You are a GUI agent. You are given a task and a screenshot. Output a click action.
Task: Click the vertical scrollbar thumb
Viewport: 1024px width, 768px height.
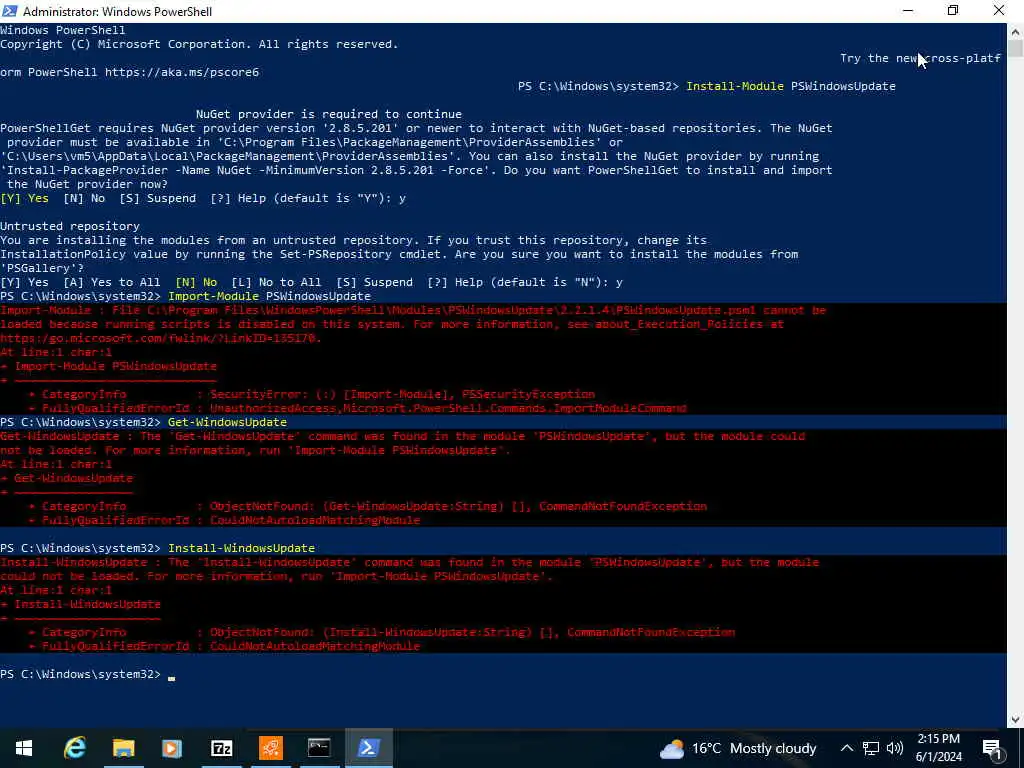coord(1016,49)
